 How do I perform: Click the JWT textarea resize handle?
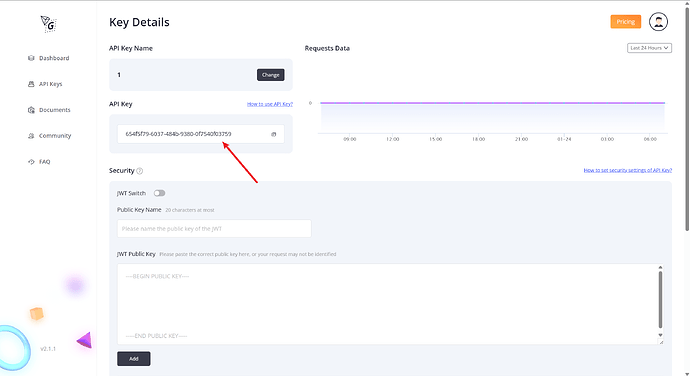click(x=660, y=342)
